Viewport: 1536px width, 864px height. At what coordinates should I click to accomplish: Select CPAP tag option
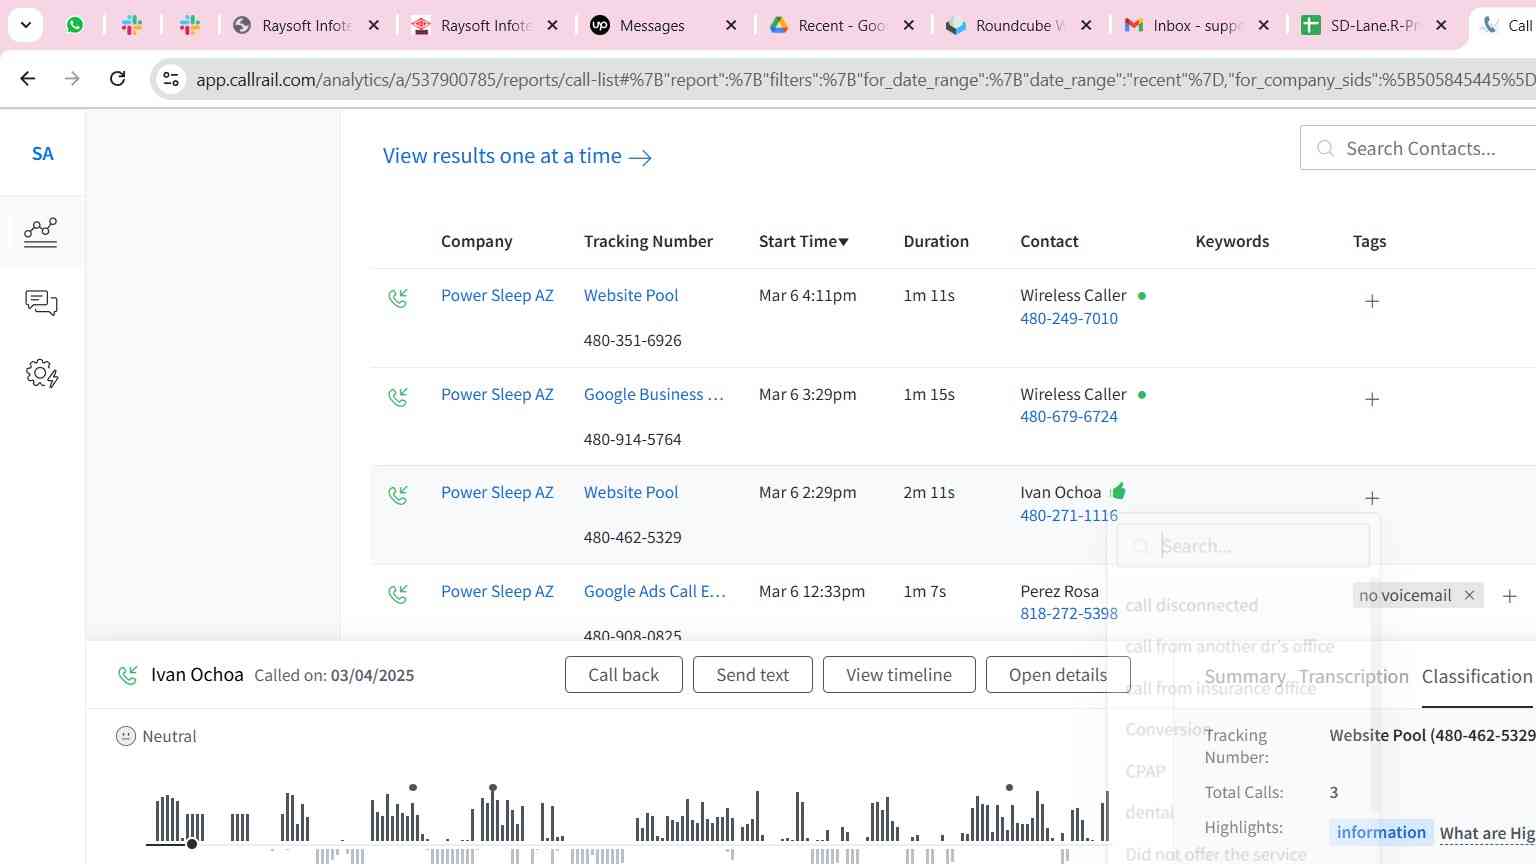[x=1145, y=771]
